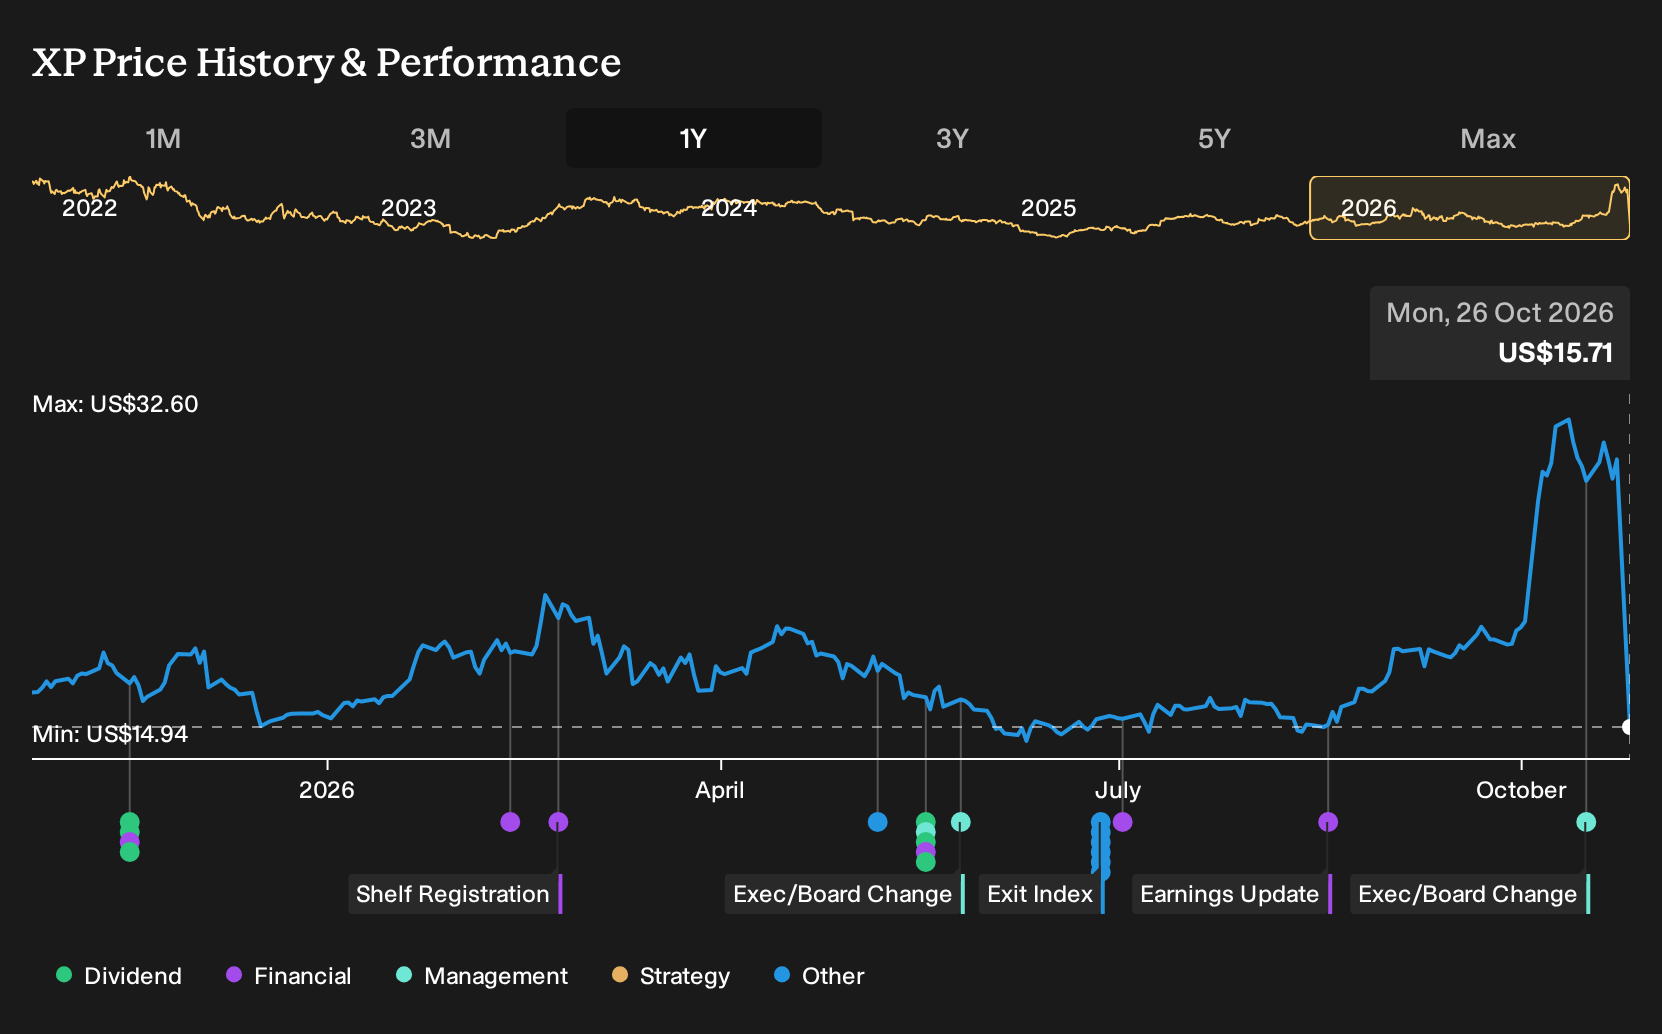Toggle Management events in legend
Viewport: 1662px width, 1034px height.
click(x=482, y=975)
